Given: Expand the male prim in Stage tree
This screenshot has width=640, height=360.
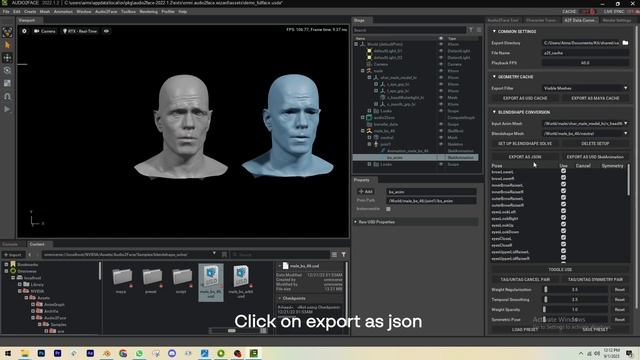Looking at the screenshot, I should (x=362, y=71).
